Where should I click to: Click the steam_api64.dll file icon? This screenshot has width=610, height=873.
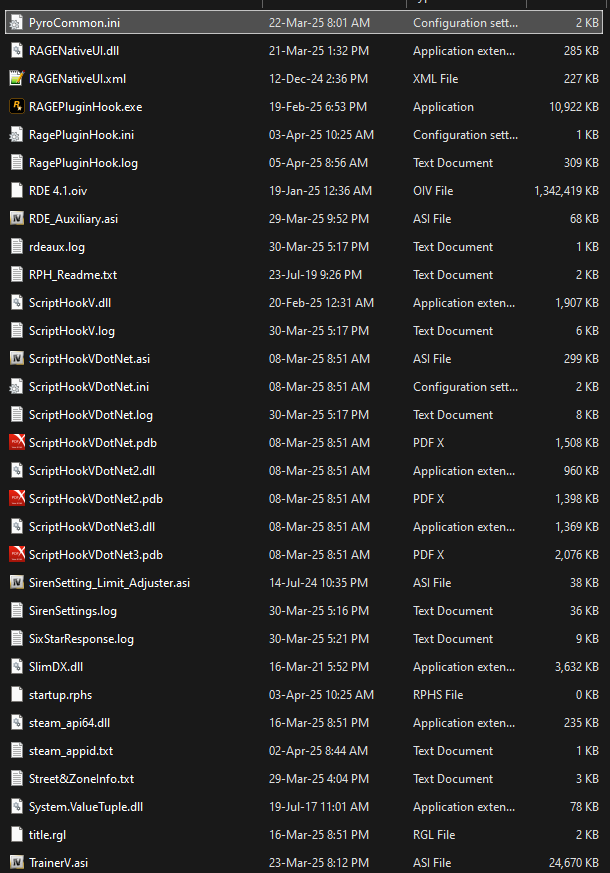(x=17, y=723)
